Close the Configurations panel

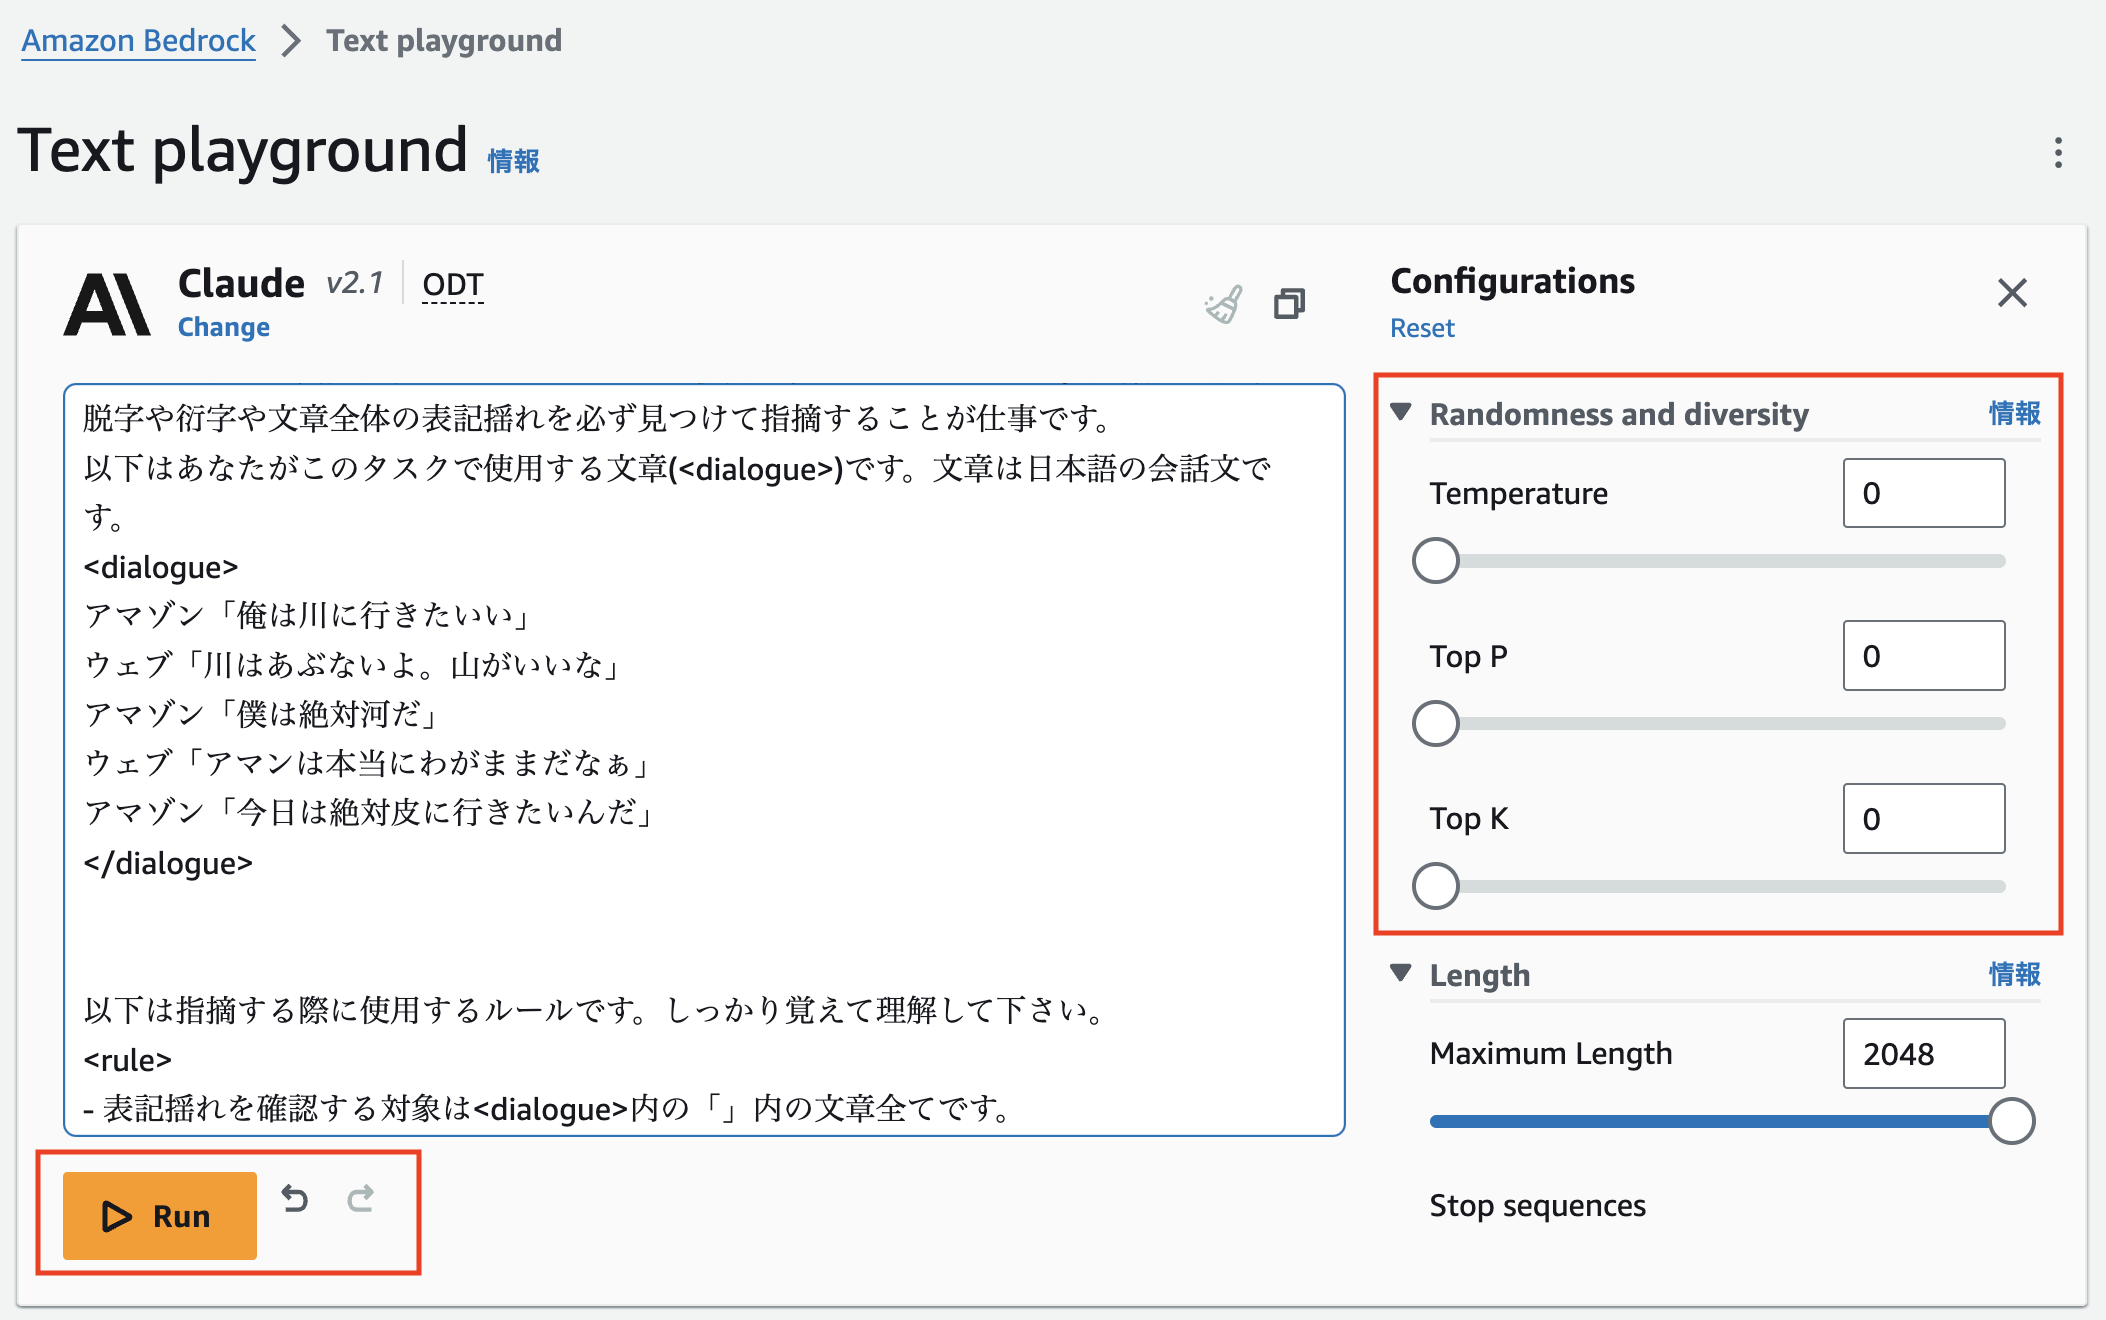pyautogui.click(x=2011, y=293)
